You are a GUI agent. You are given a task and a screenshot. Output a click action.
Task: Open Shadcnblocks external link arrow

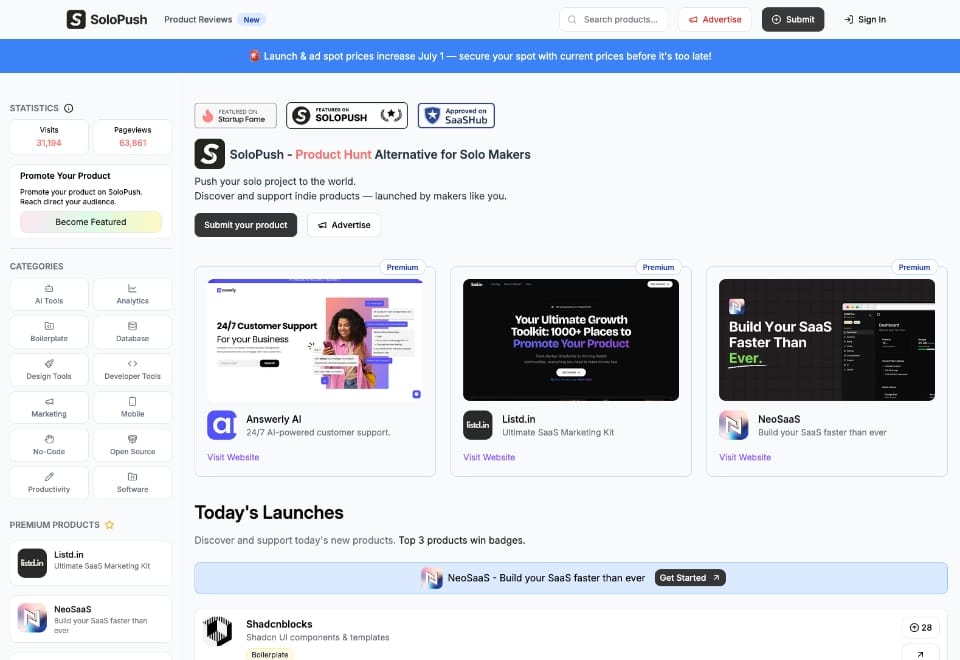(x=920, y=653)
